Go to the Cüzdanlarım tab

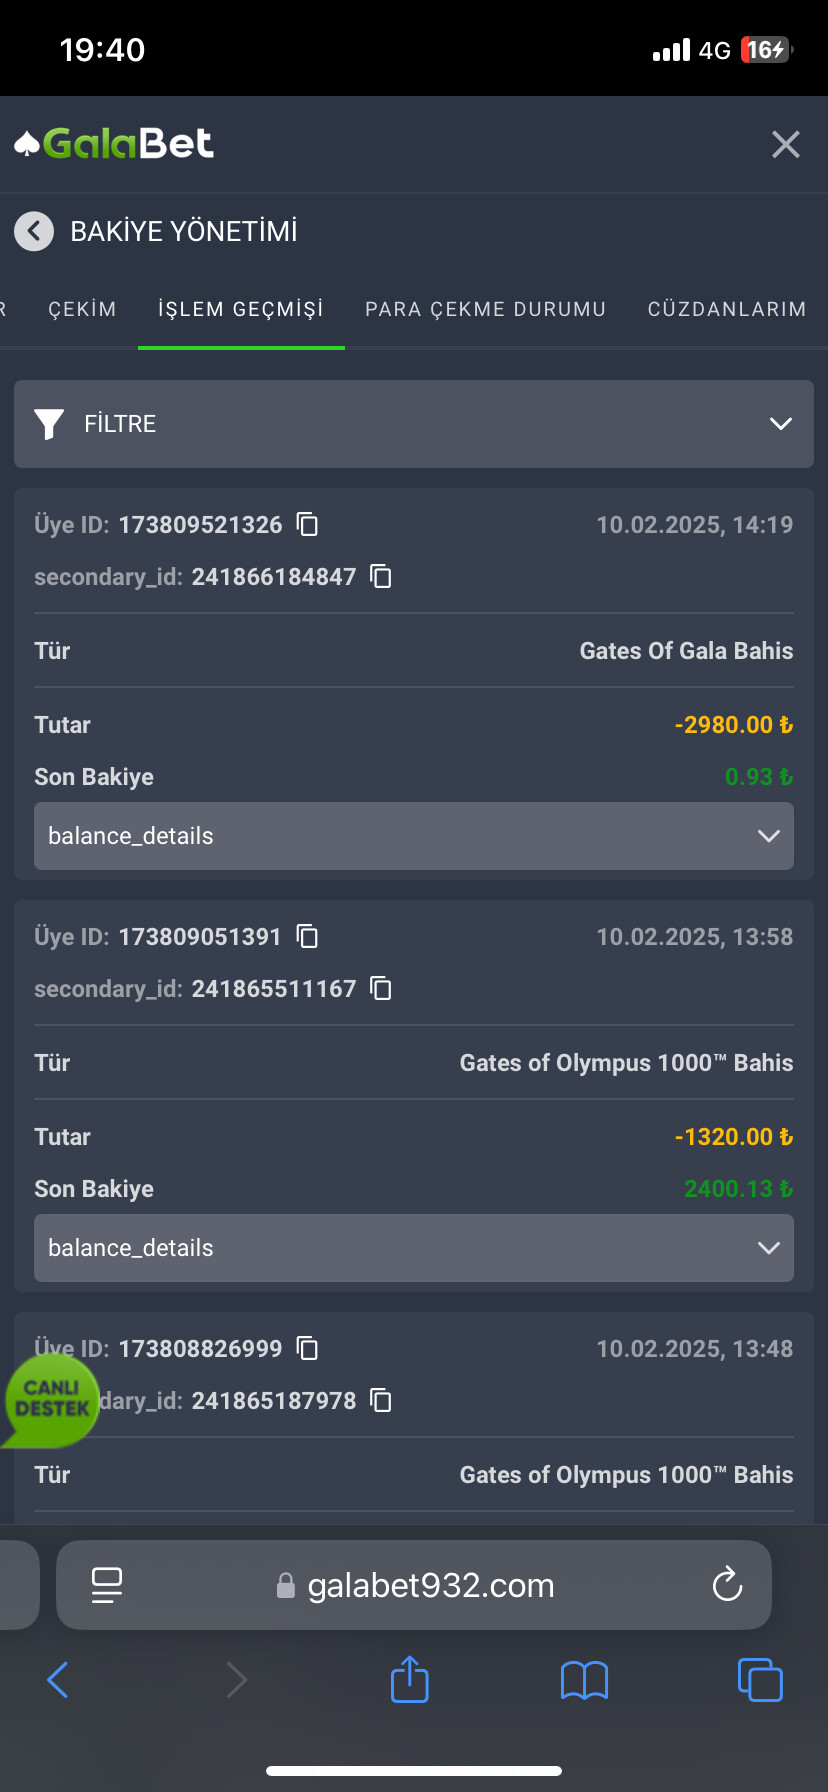click(726, 309)
